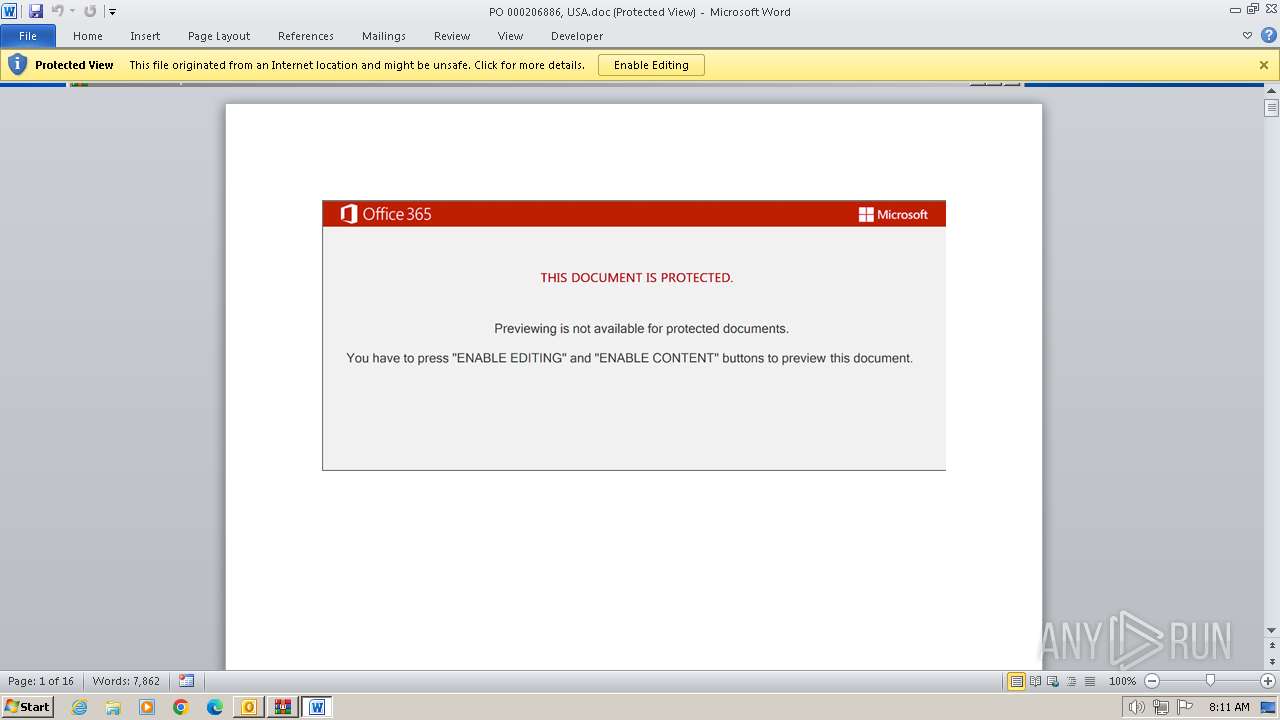Screen dimensions: 1280x720
Task: Click the Action Center flag tray icon
Action: [x=1185, y=707]
